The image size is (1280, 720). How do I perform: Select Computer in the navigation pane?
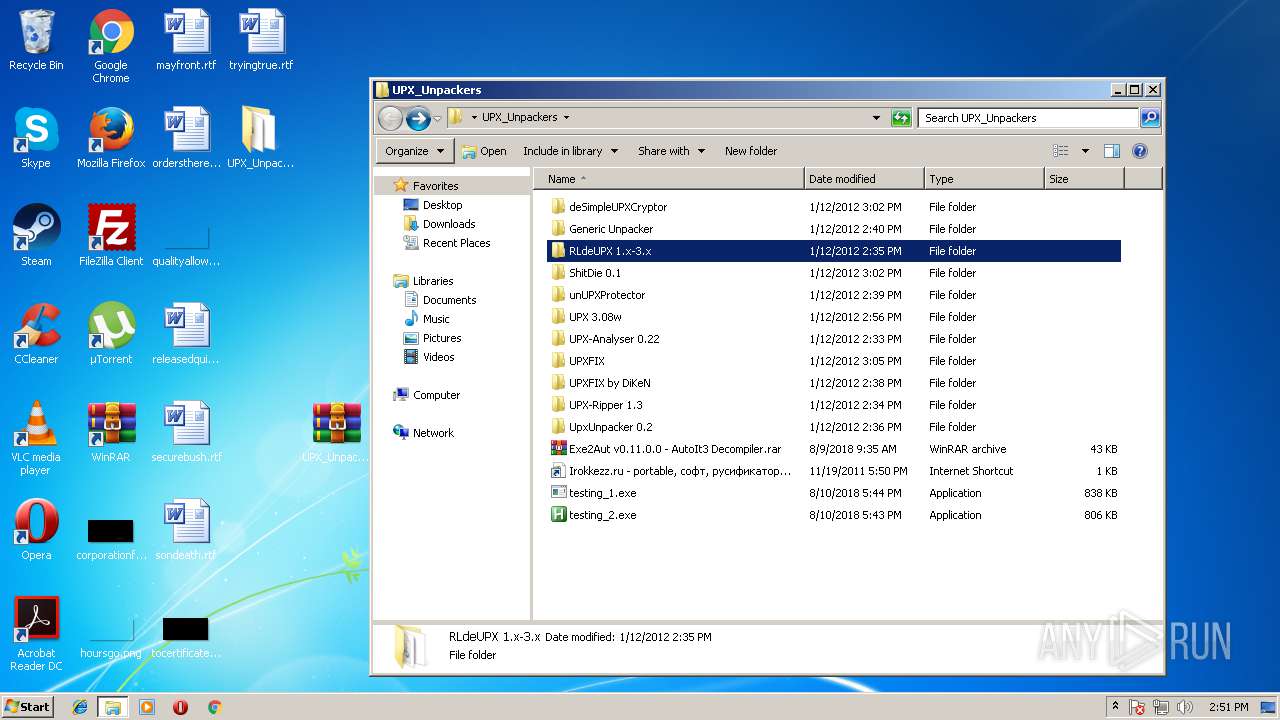[436, 395]
